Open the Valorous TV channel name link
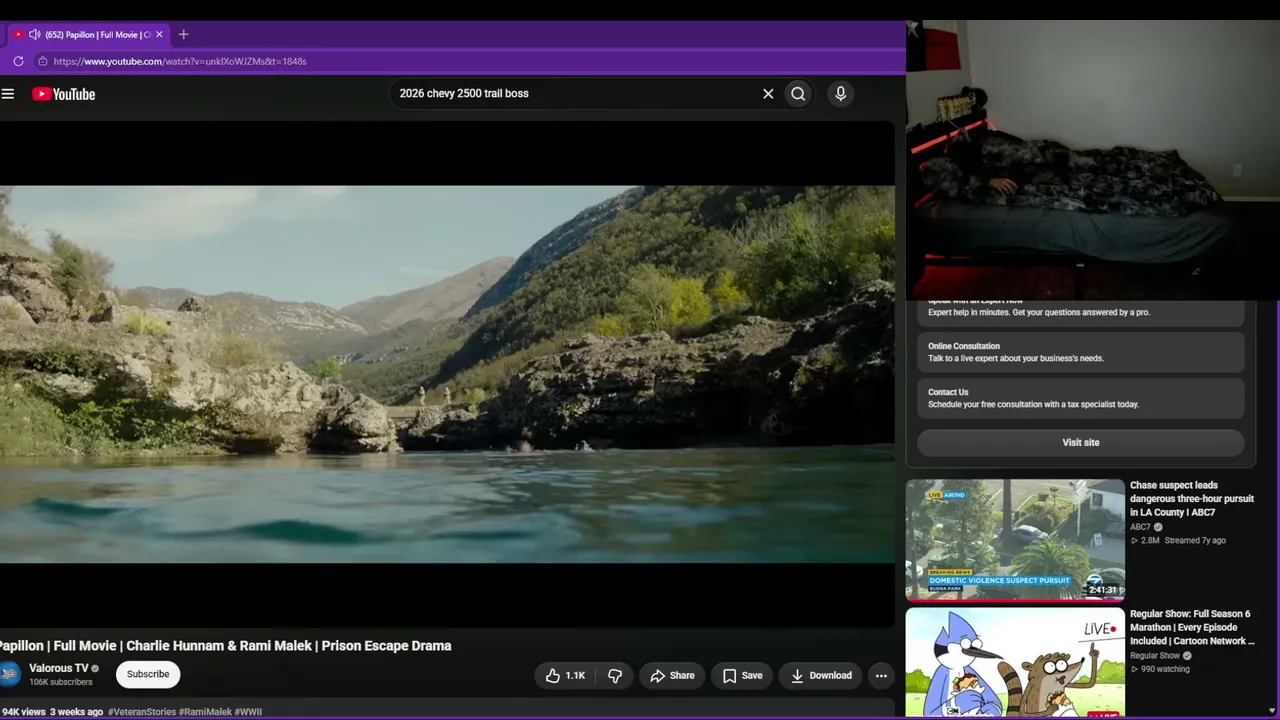The width and height of the screenshot is (1280, 720). (59, 668)
